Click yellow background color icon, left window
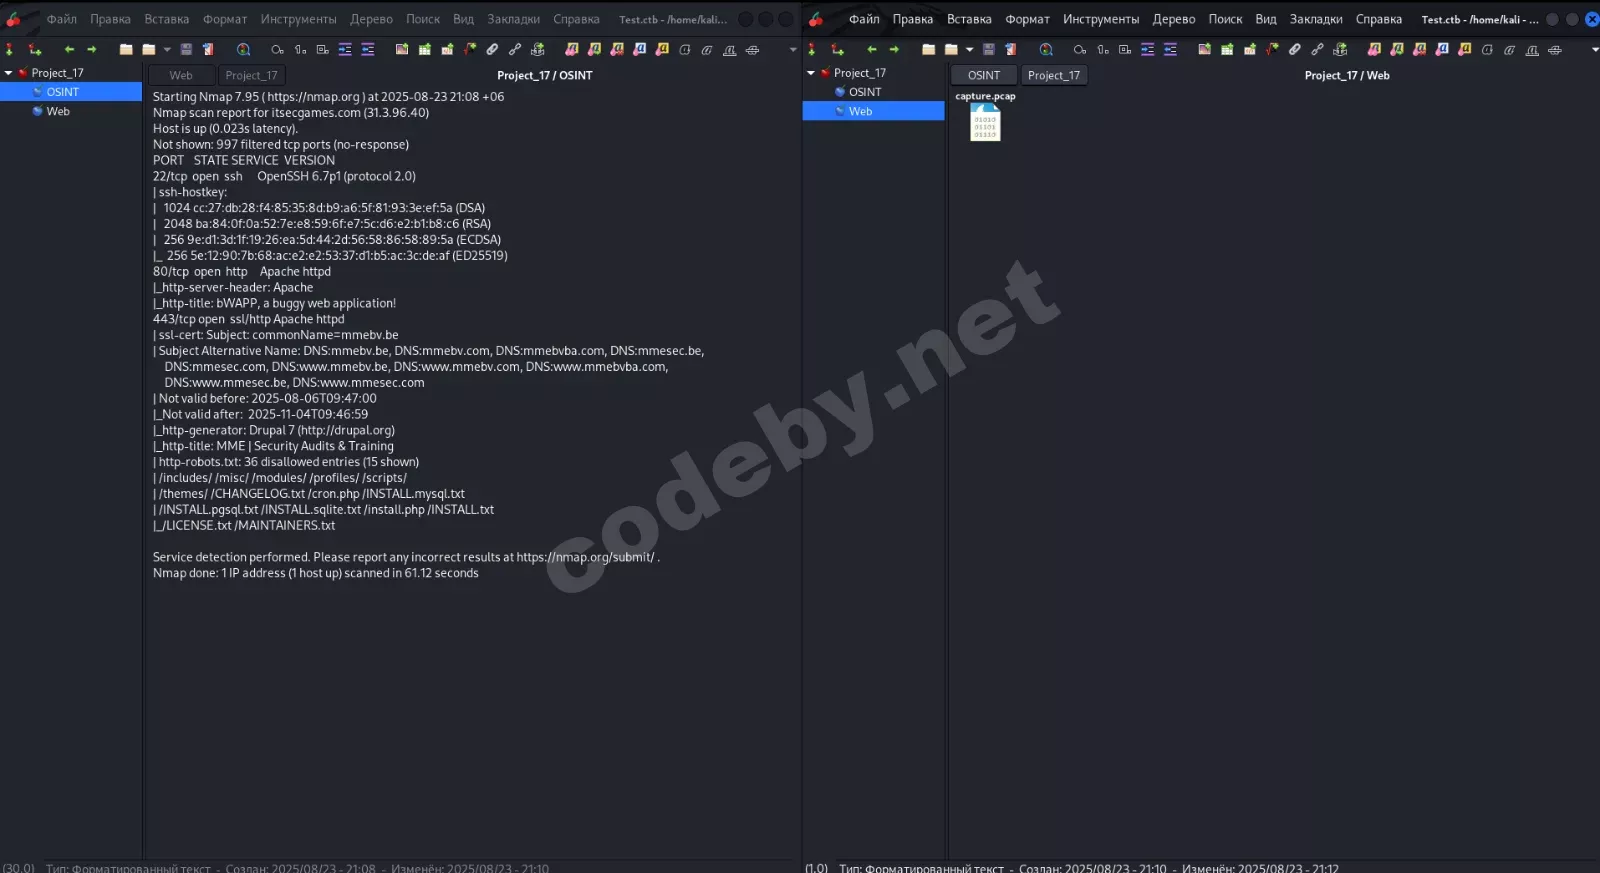Screen dimensions: 1600x873 pos(662,49)
